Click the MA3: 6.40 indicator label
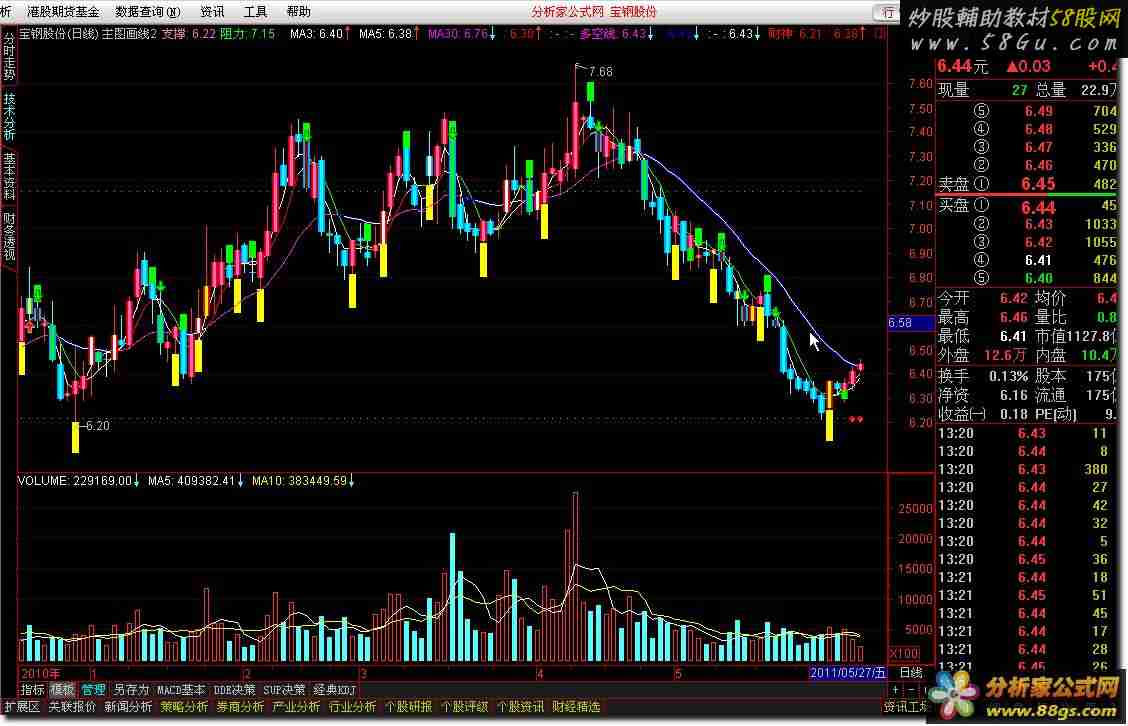The width and height of the screenshot is (1128, 726). tap(319, 33)
